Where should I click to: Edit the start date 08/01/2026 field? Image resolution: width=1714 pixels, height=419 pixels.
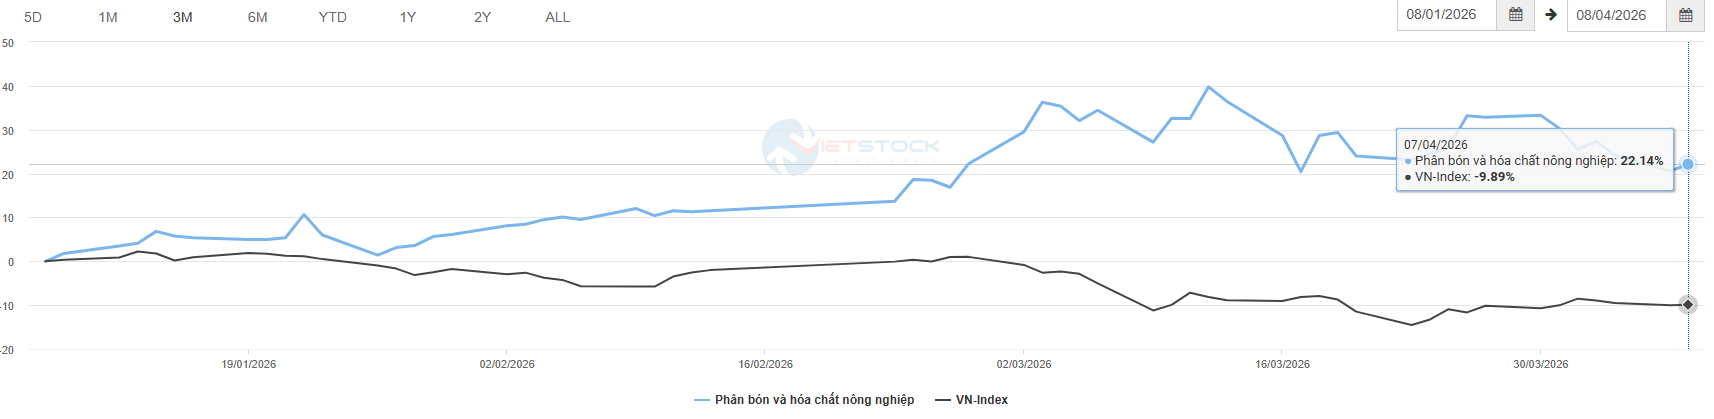(x=1446, y=15)
